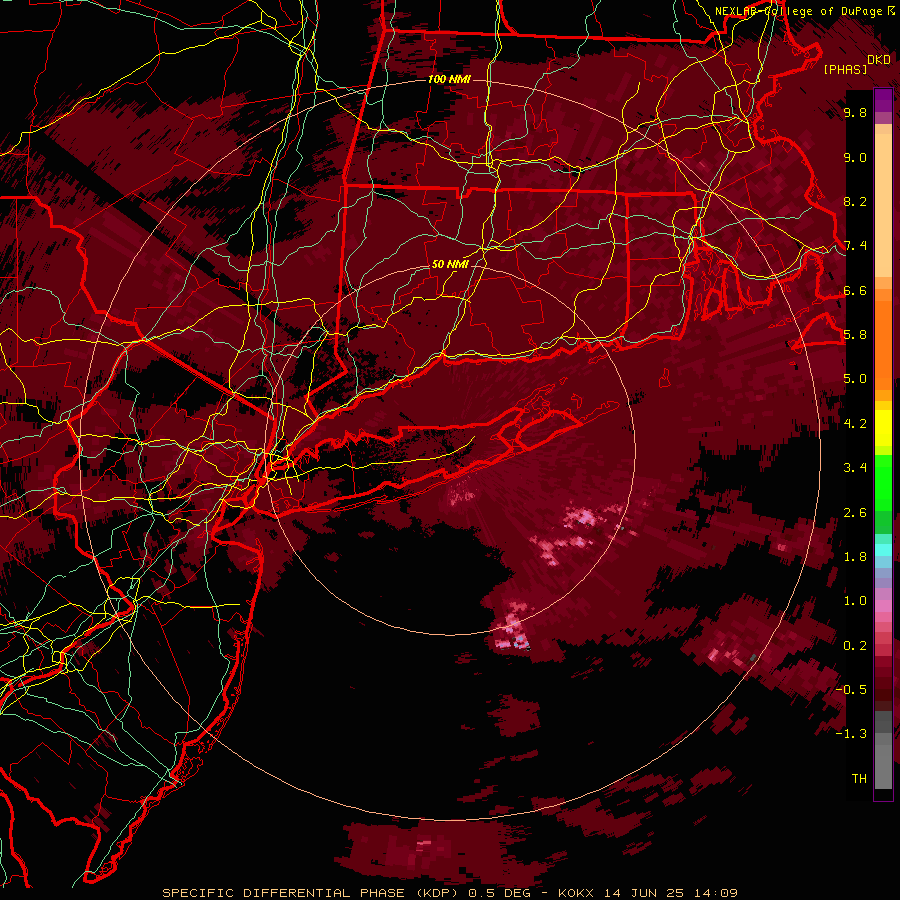900x900 pixels.
Task: Click the 100 NMI range ring label
Action: click(x=449, y=79)
